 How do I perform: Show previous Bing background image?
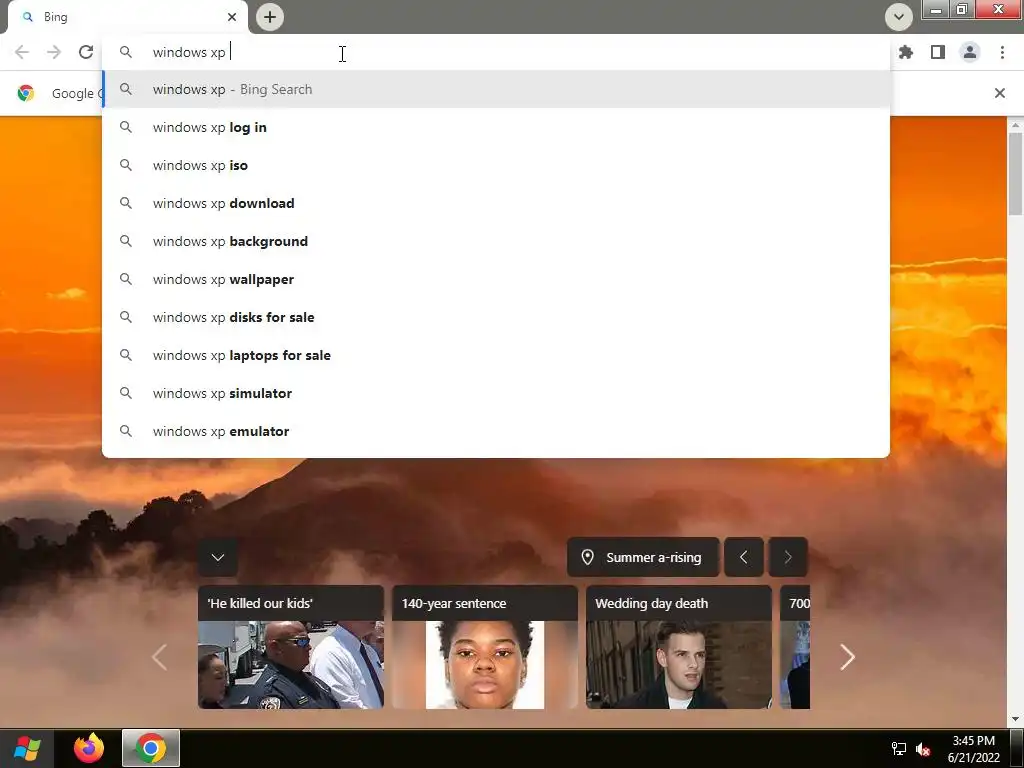744,557
